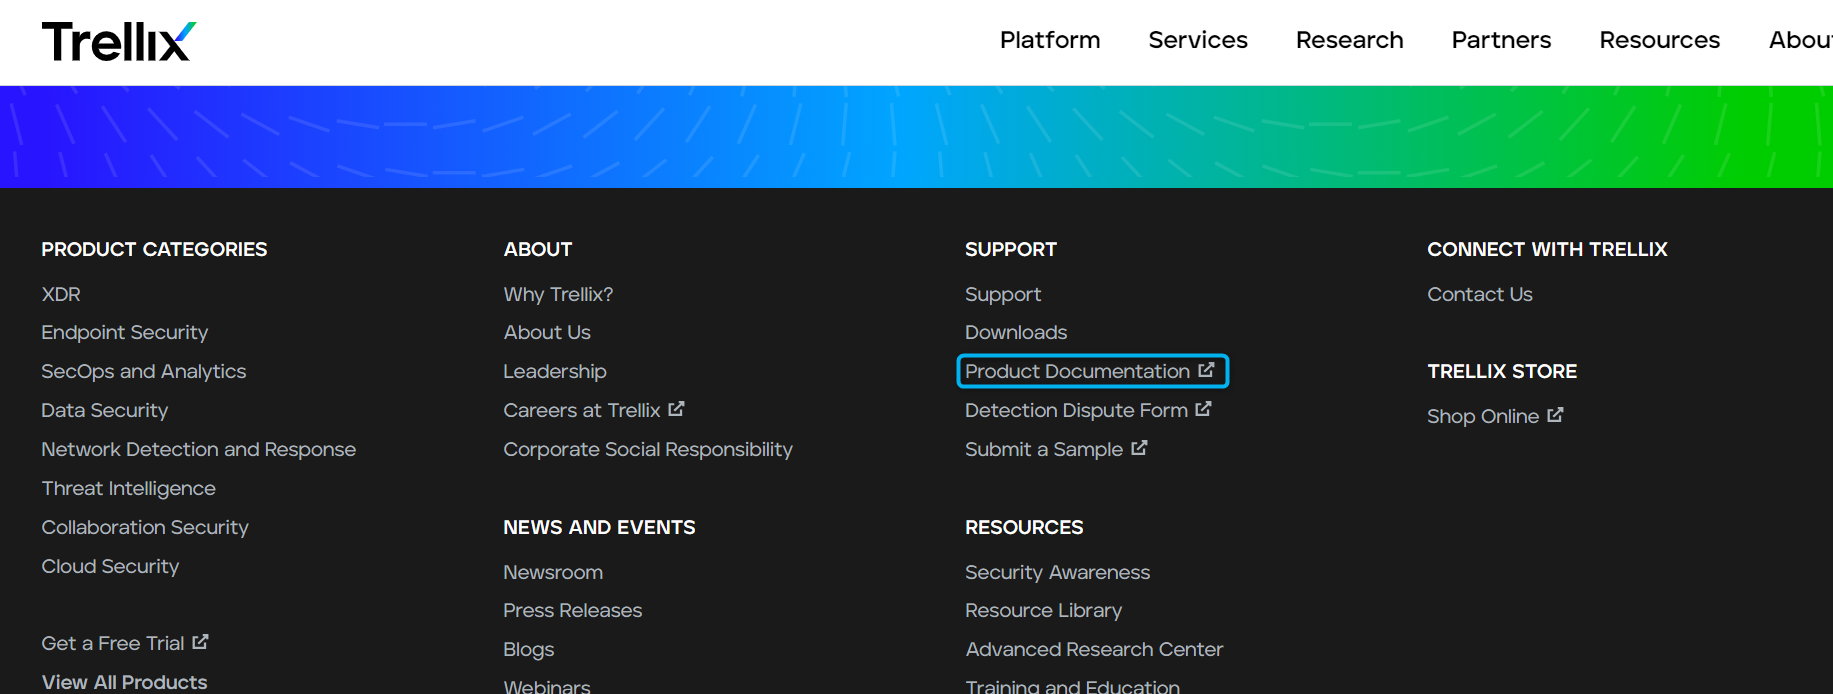
Task: Open the Platform navigation menu
Action: point(1049,40)
